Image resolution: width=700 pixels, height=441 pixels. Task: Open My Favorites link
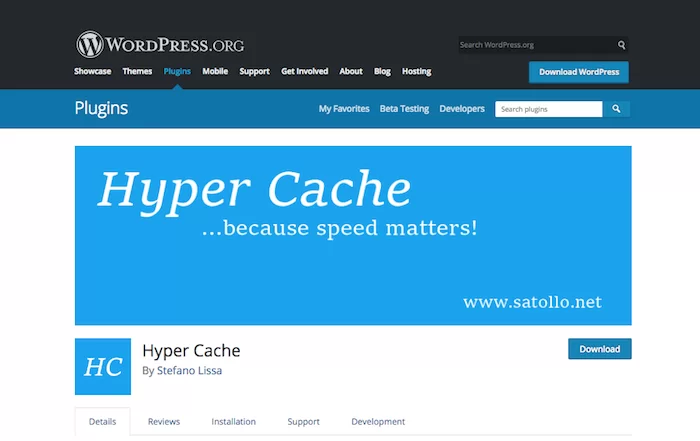pyautogui.click(x=344, y=109)
